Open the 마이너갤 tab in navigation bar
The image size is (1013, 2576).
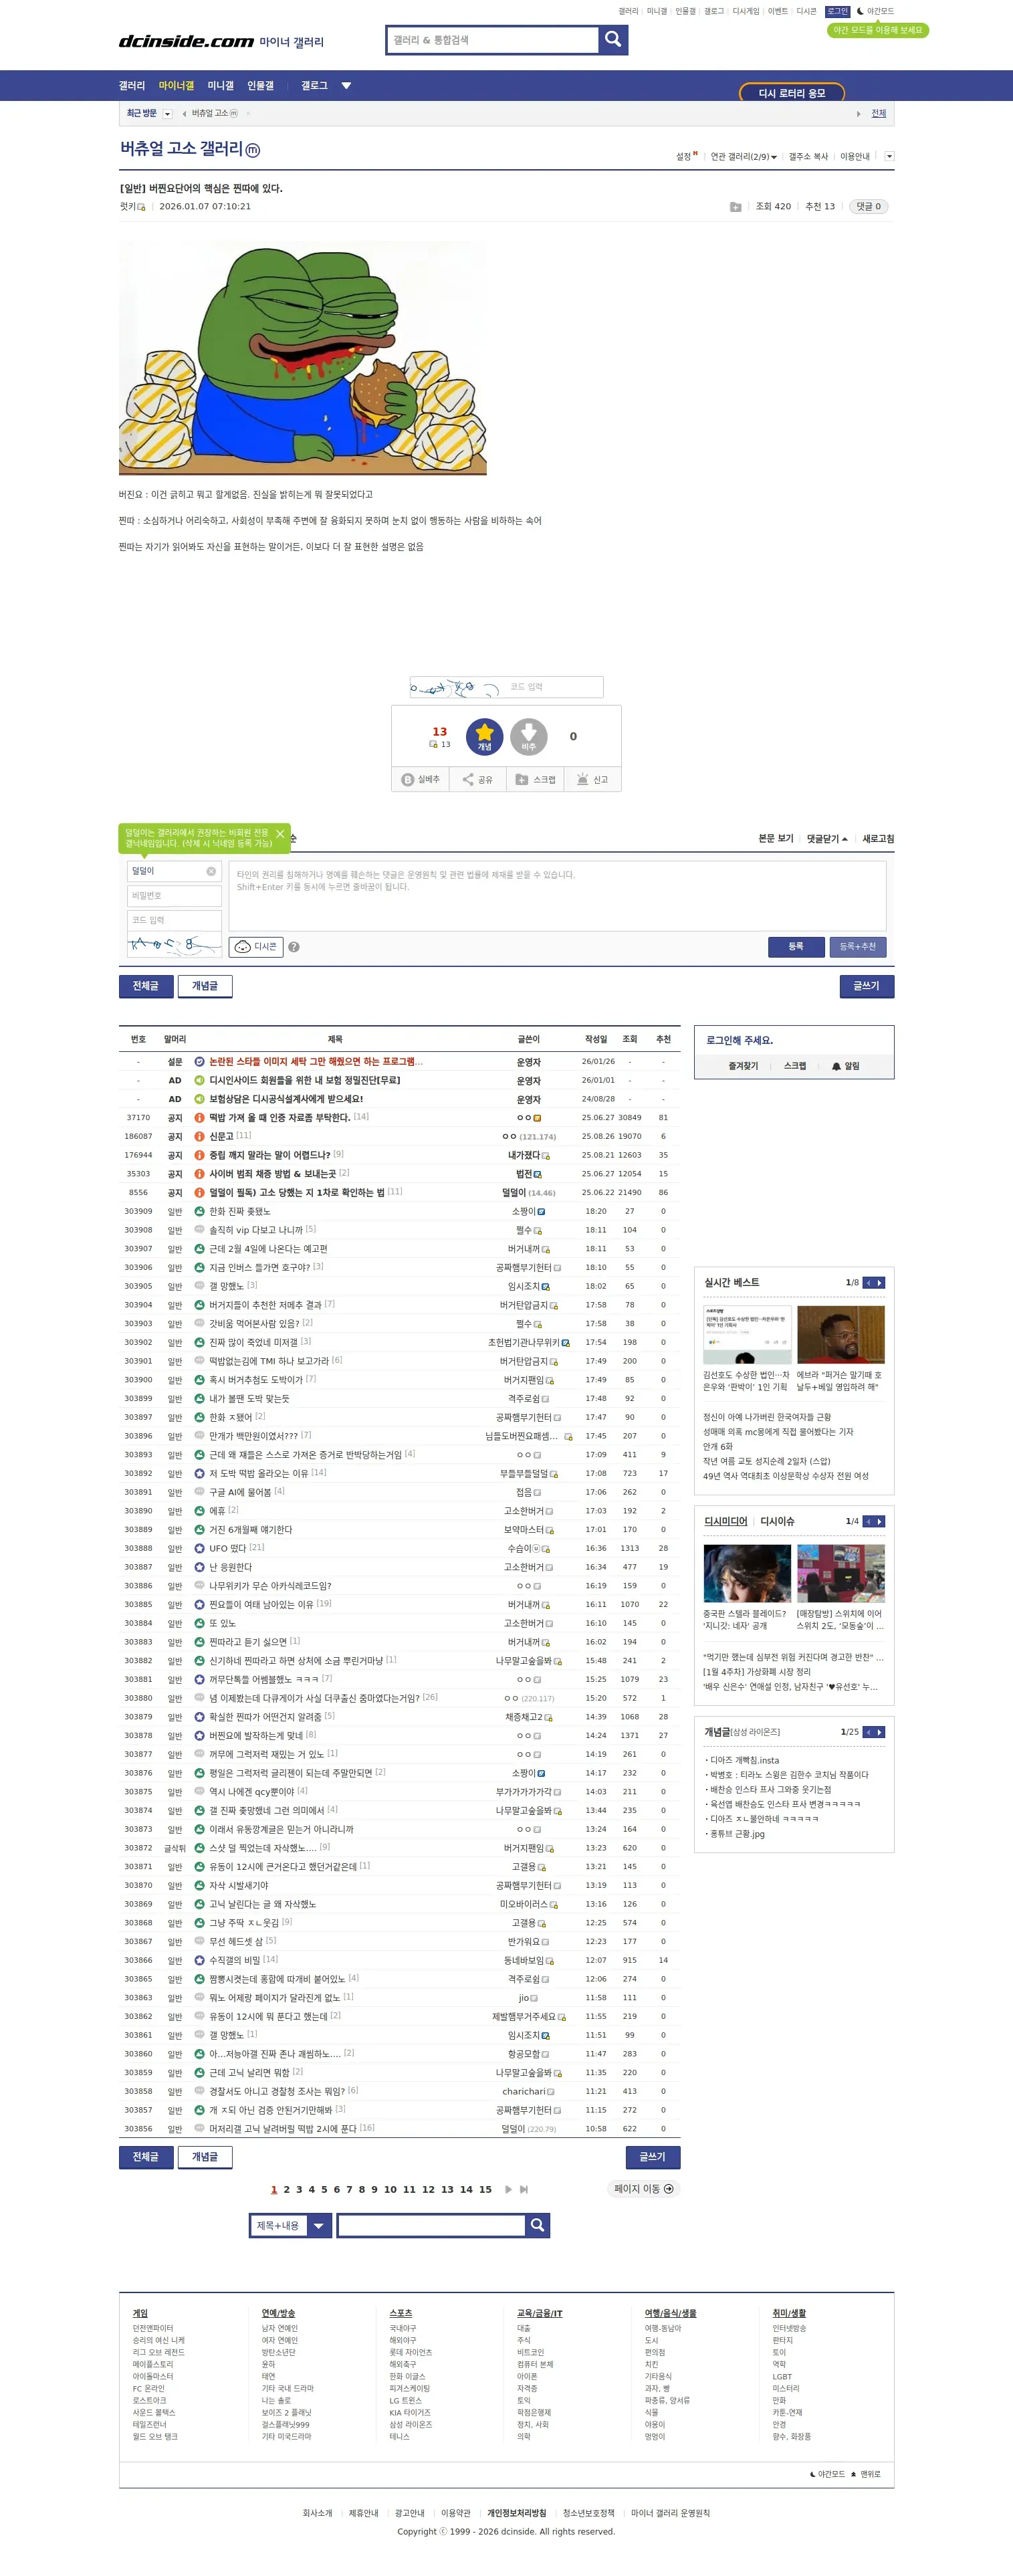point(176,86)
